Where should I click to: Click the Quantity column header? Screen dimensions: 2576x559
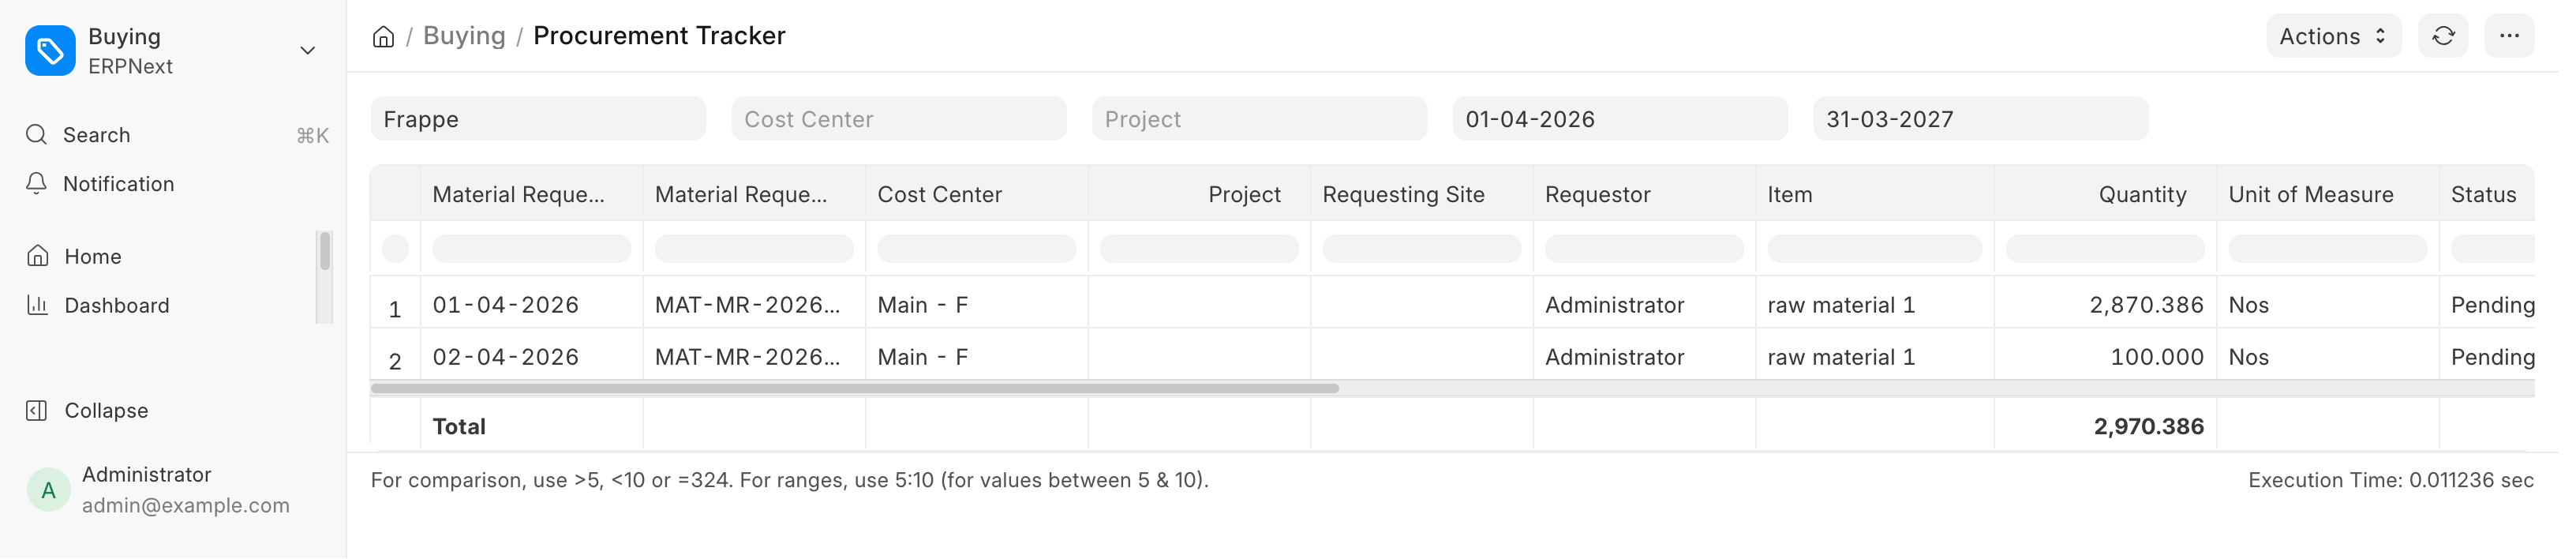(x=2141, y=195)
